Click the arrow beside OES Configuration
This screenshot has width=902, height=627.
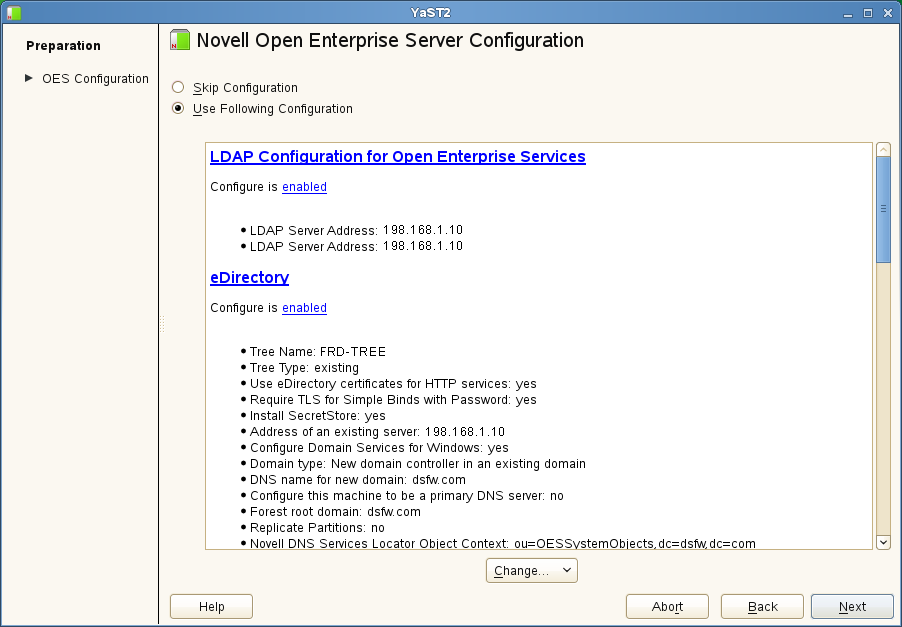(29, 78)
